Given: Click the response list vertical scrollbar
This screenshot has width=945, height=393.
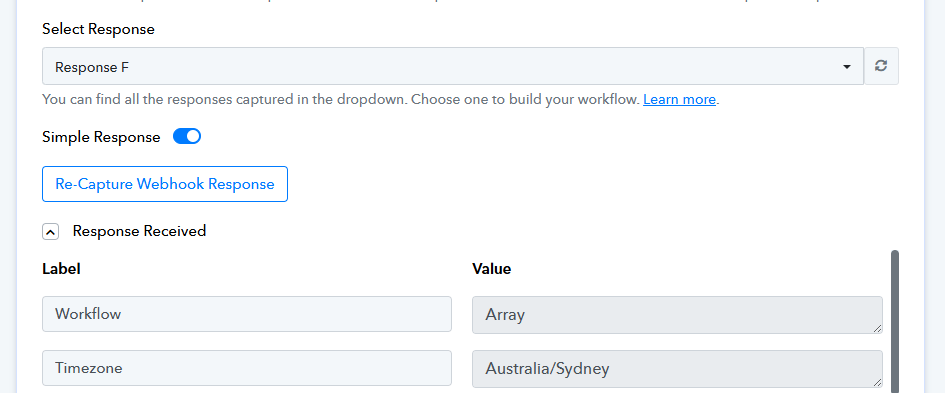Looking at the screenshot, I should tap(894, 321).
